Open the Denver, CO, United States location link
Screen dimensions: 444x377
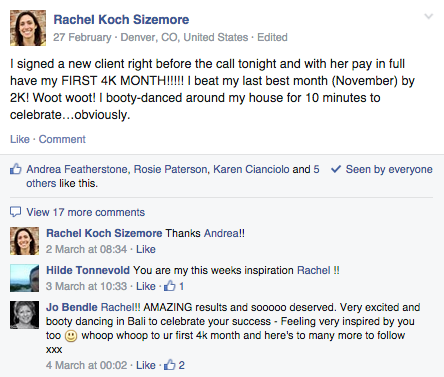[x=184, y=37]
